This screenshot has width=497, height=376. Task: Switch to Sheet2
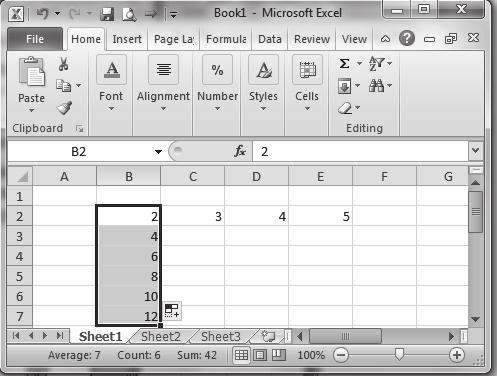point(161,336)
